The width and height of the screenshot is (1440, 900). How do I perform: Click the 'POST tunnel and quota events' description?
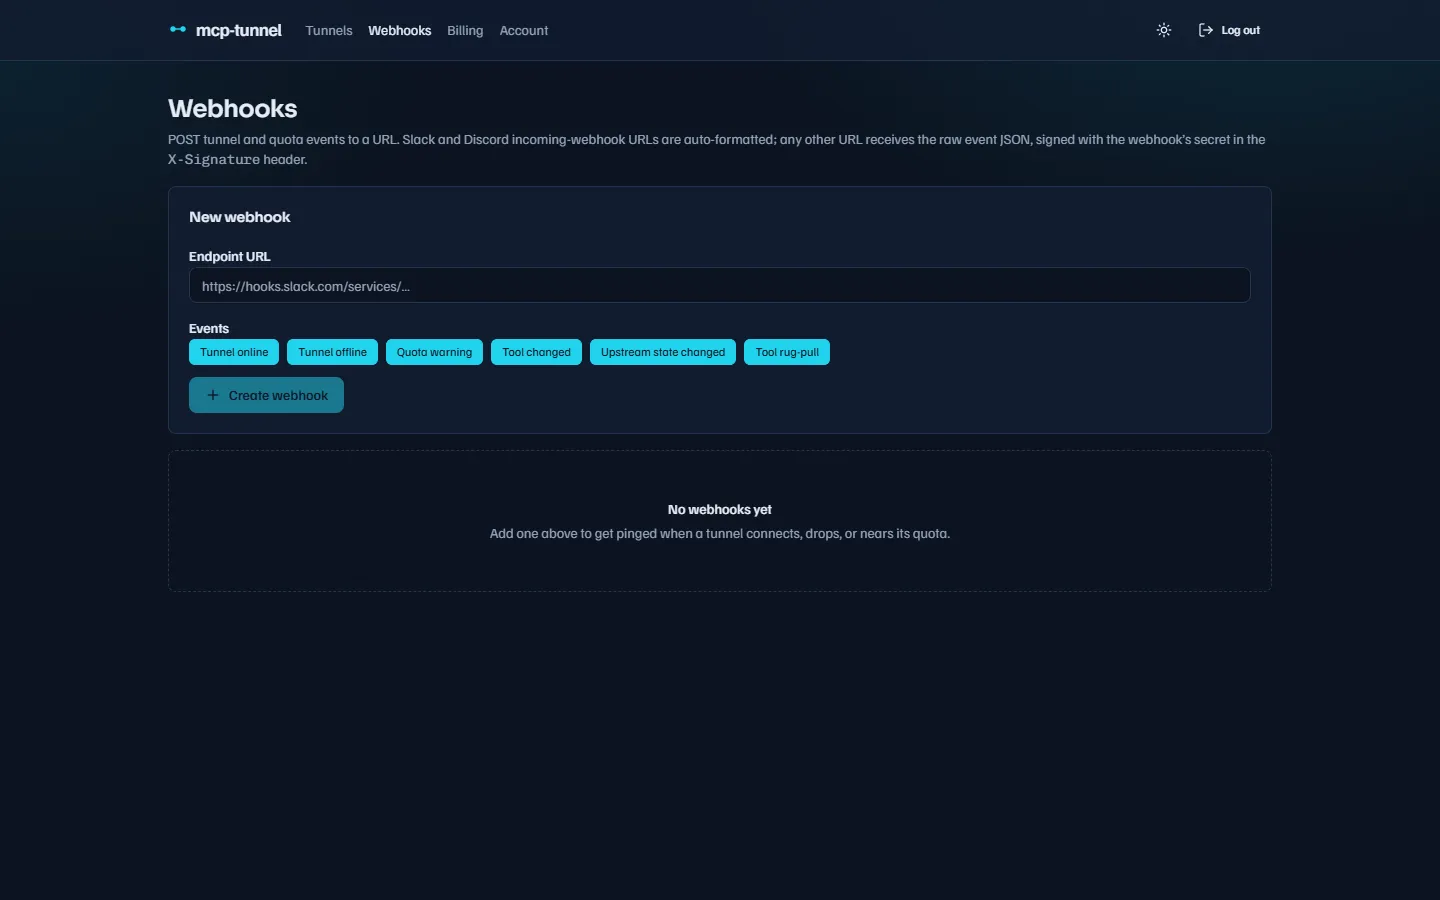pyautogui.click(x=717, y=149)
